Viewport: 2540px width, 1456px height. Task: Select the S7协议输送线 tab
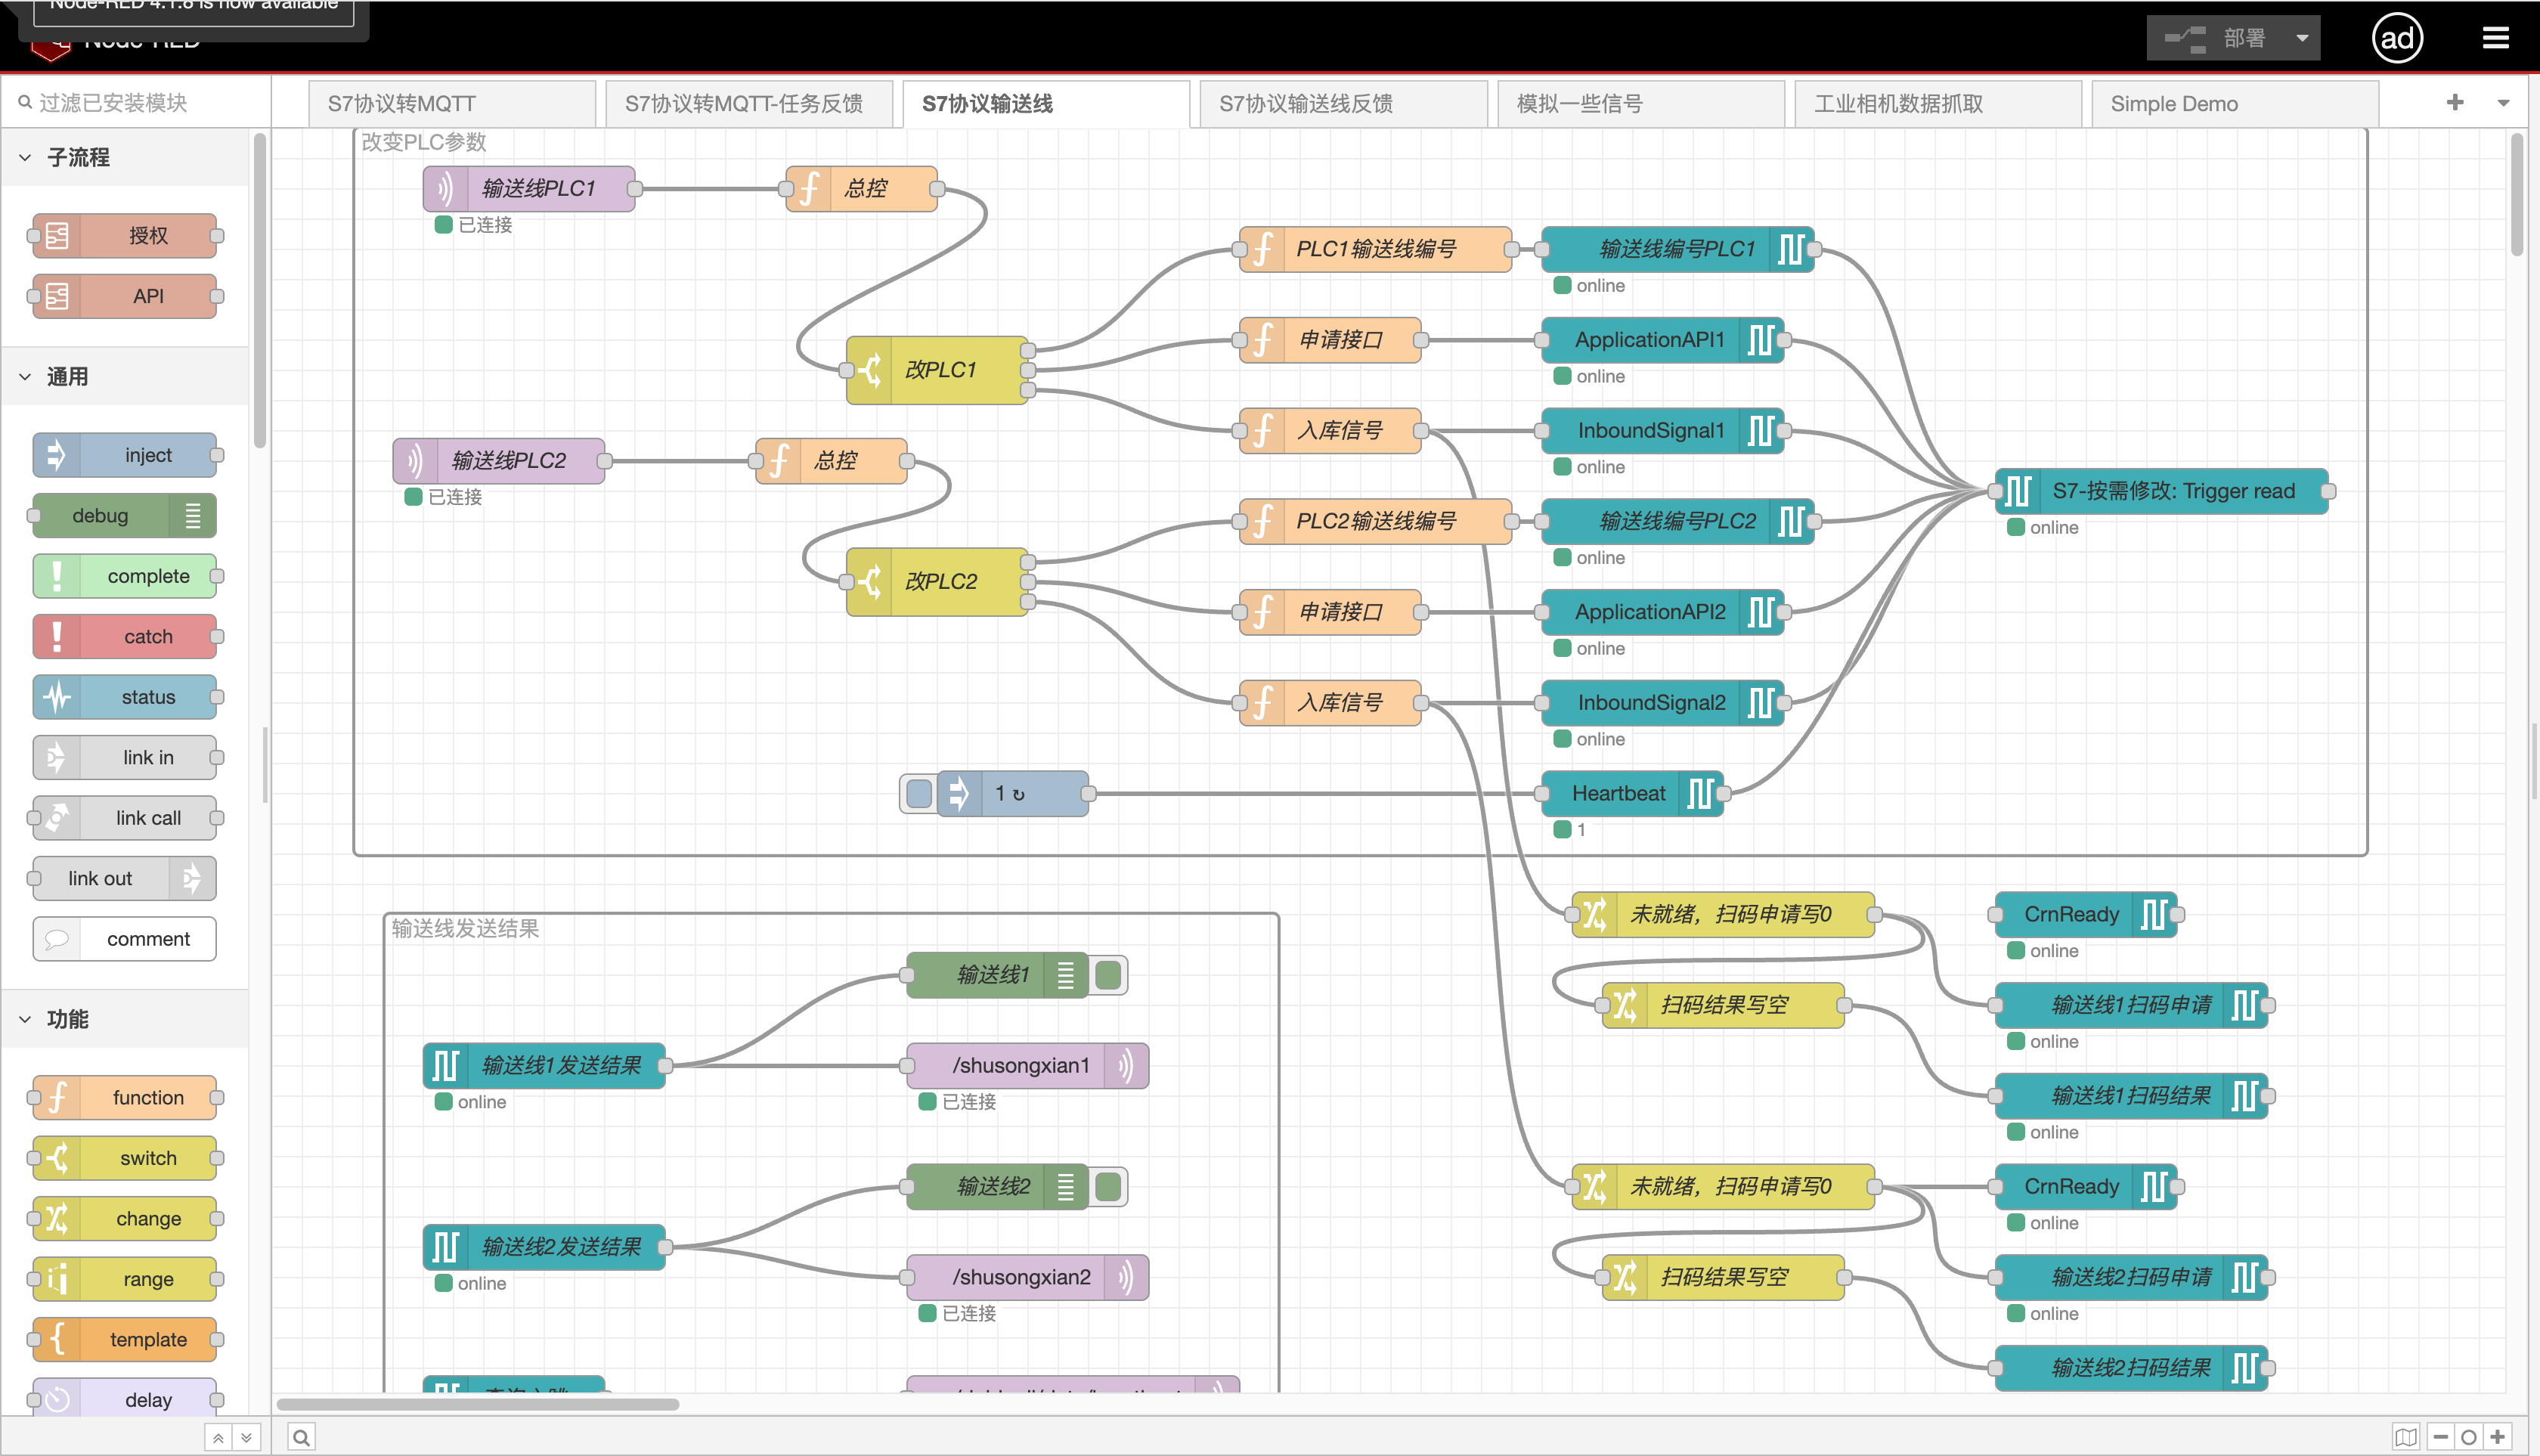tap(1046, 104)
